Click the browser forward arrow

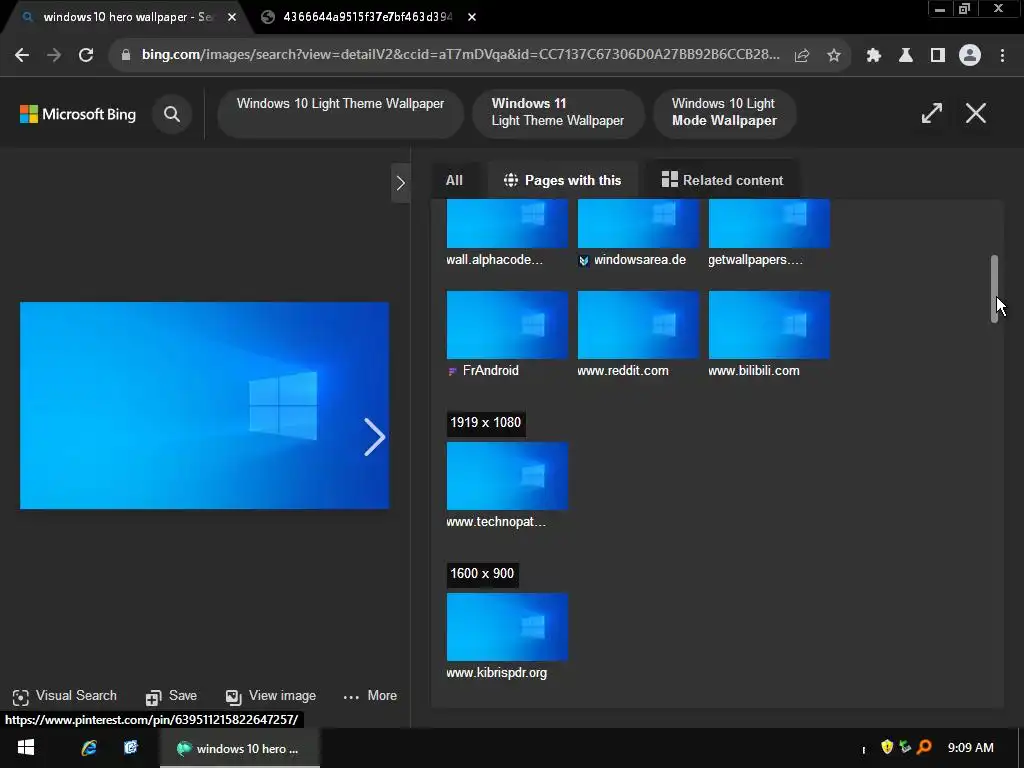click(54, 56)
